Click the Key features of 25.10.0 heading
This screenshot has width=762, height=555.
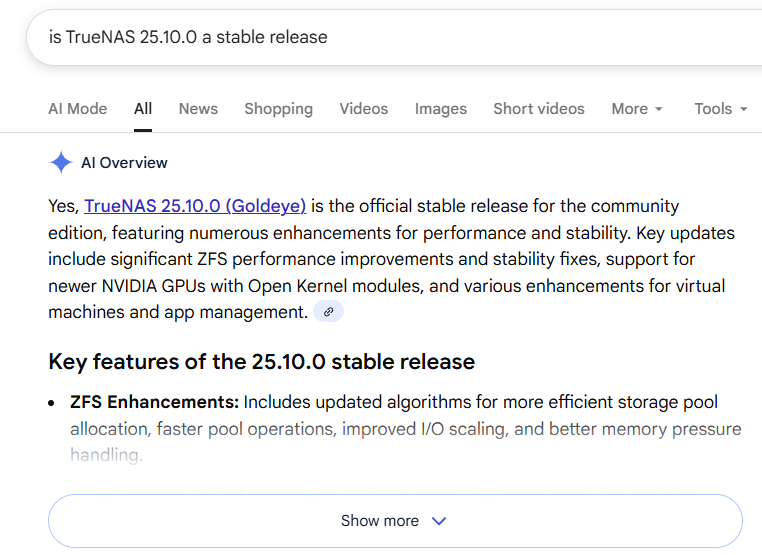(x=261, y=361)
